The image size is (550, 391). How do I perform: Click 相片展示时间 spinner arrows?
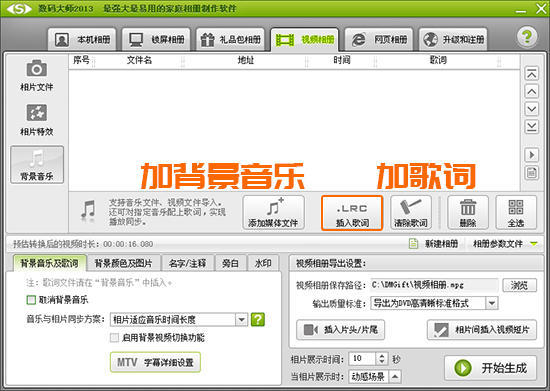point(381,359)
